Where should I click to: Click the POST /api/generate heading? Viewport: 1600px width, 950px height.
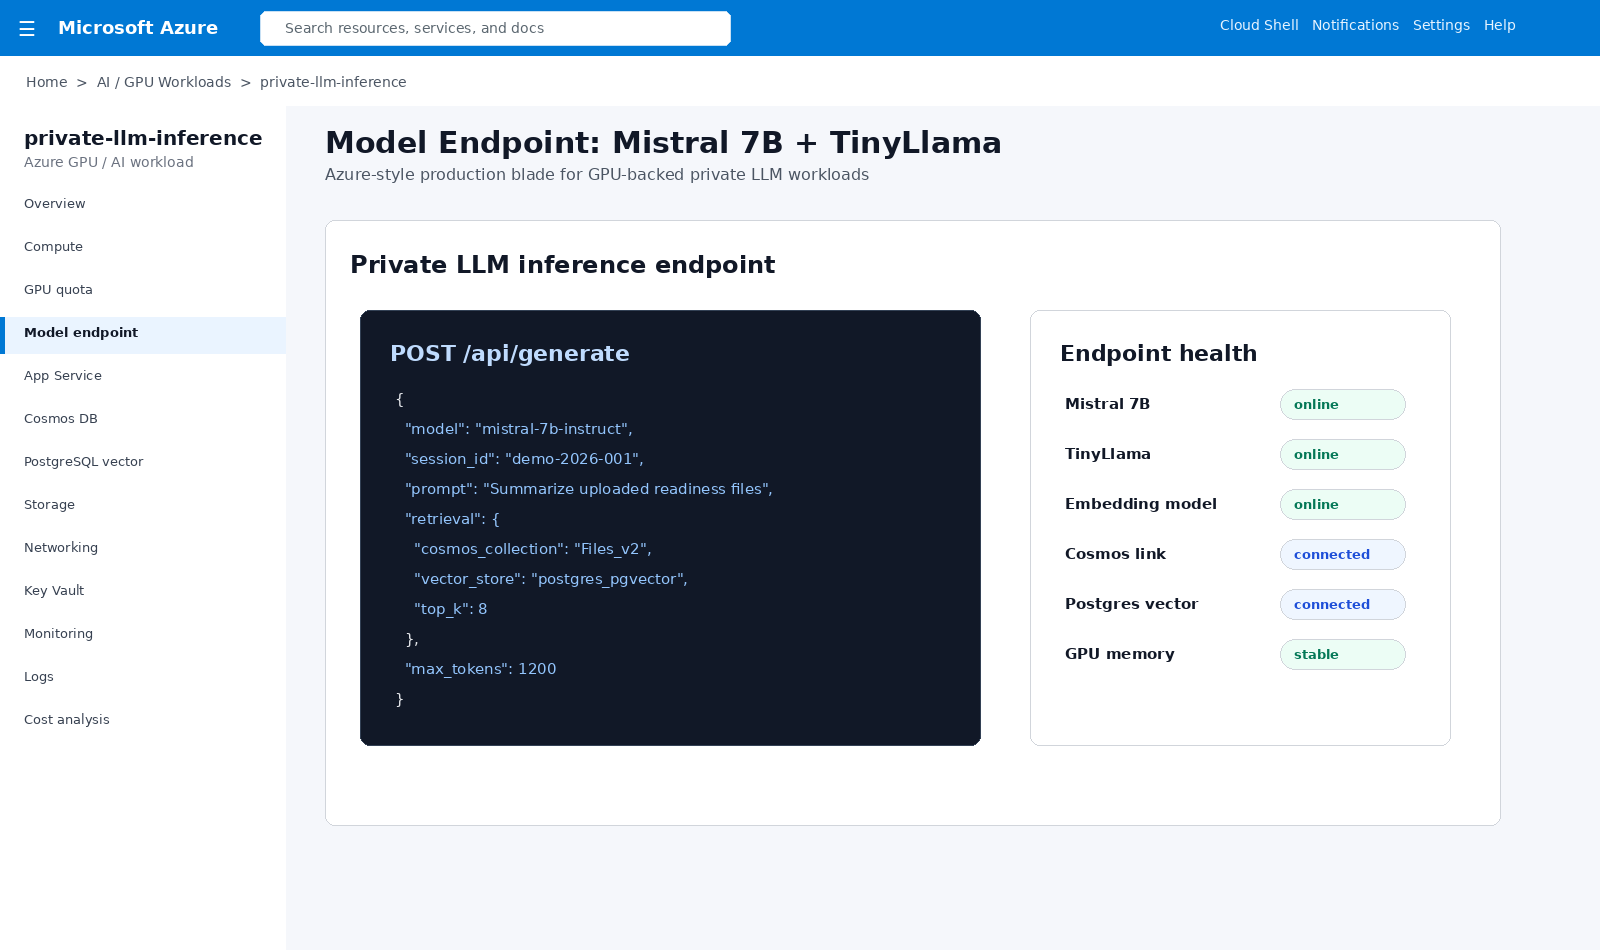[510, 354]
